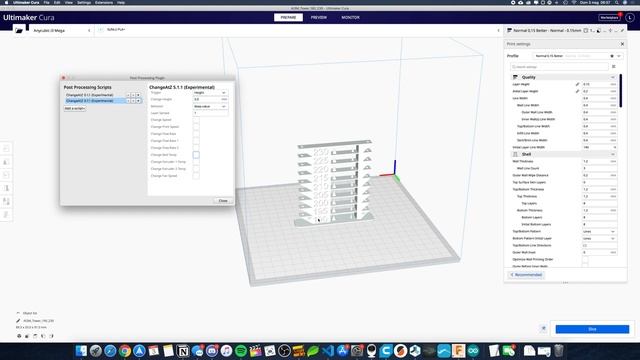Viewport: 640px width, 360px height.
Task: Open the Trigger dropdown set to Height
Action: pos(210,93)
